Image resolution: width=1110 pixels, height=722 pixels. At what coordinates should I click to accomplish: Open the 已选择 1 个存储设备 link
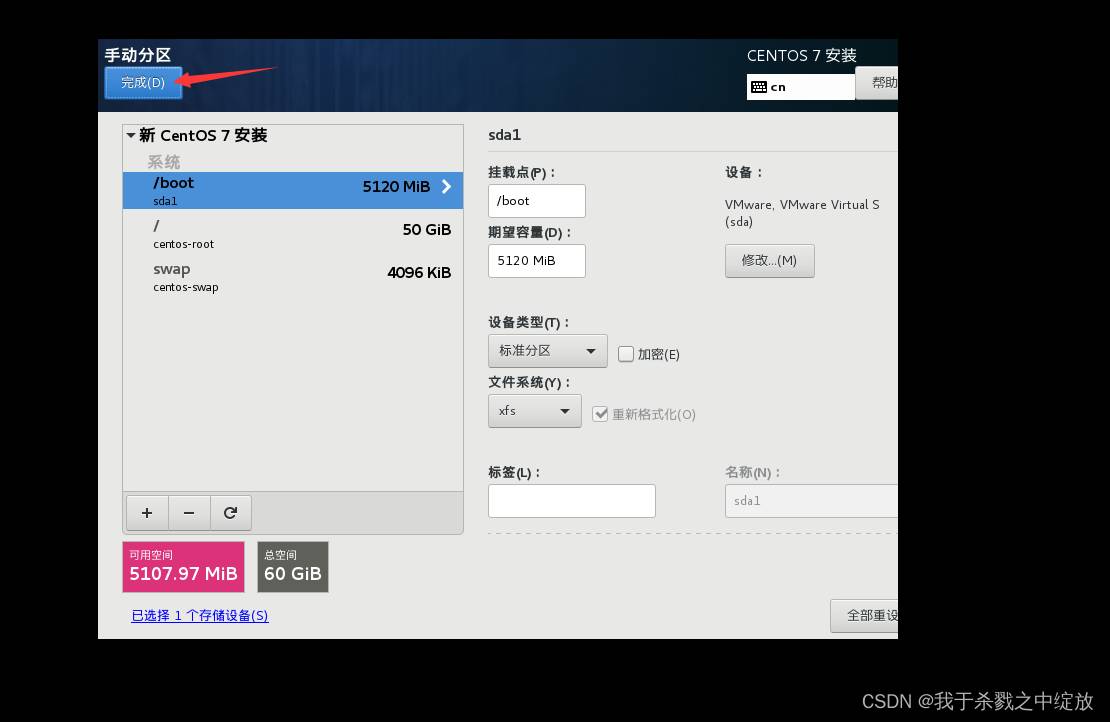200,616
